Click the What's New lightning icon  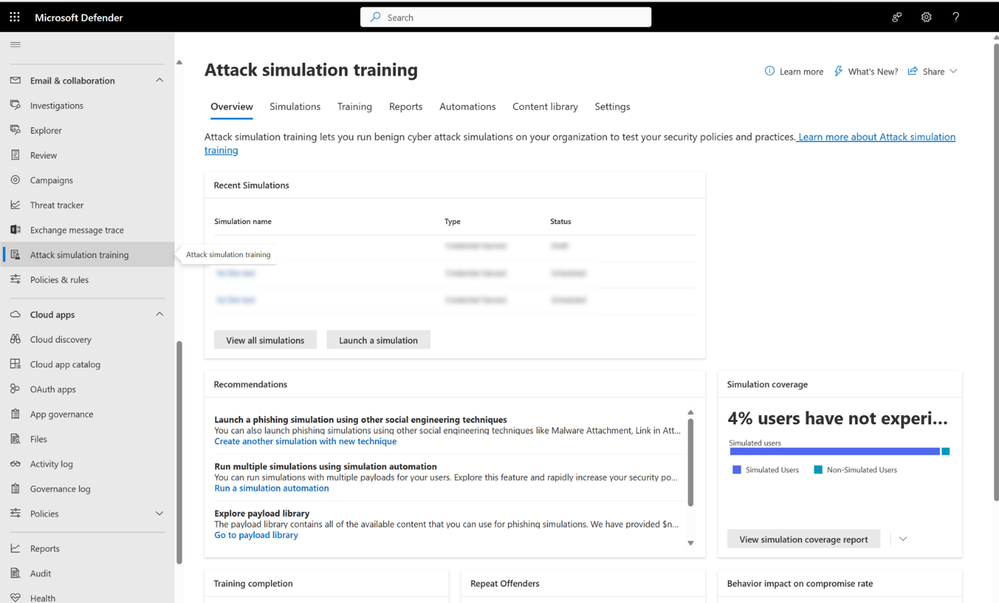(838, 71)
